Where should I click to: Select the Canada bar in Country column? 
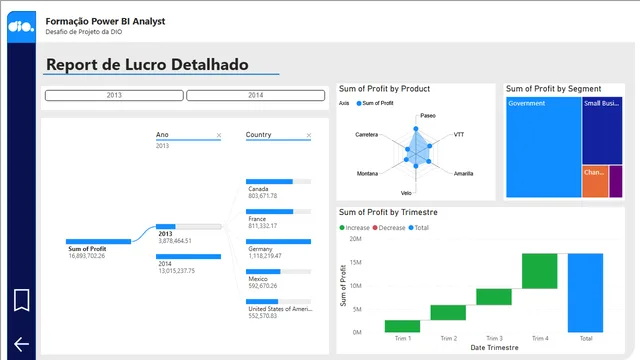(x=278, y=181)
